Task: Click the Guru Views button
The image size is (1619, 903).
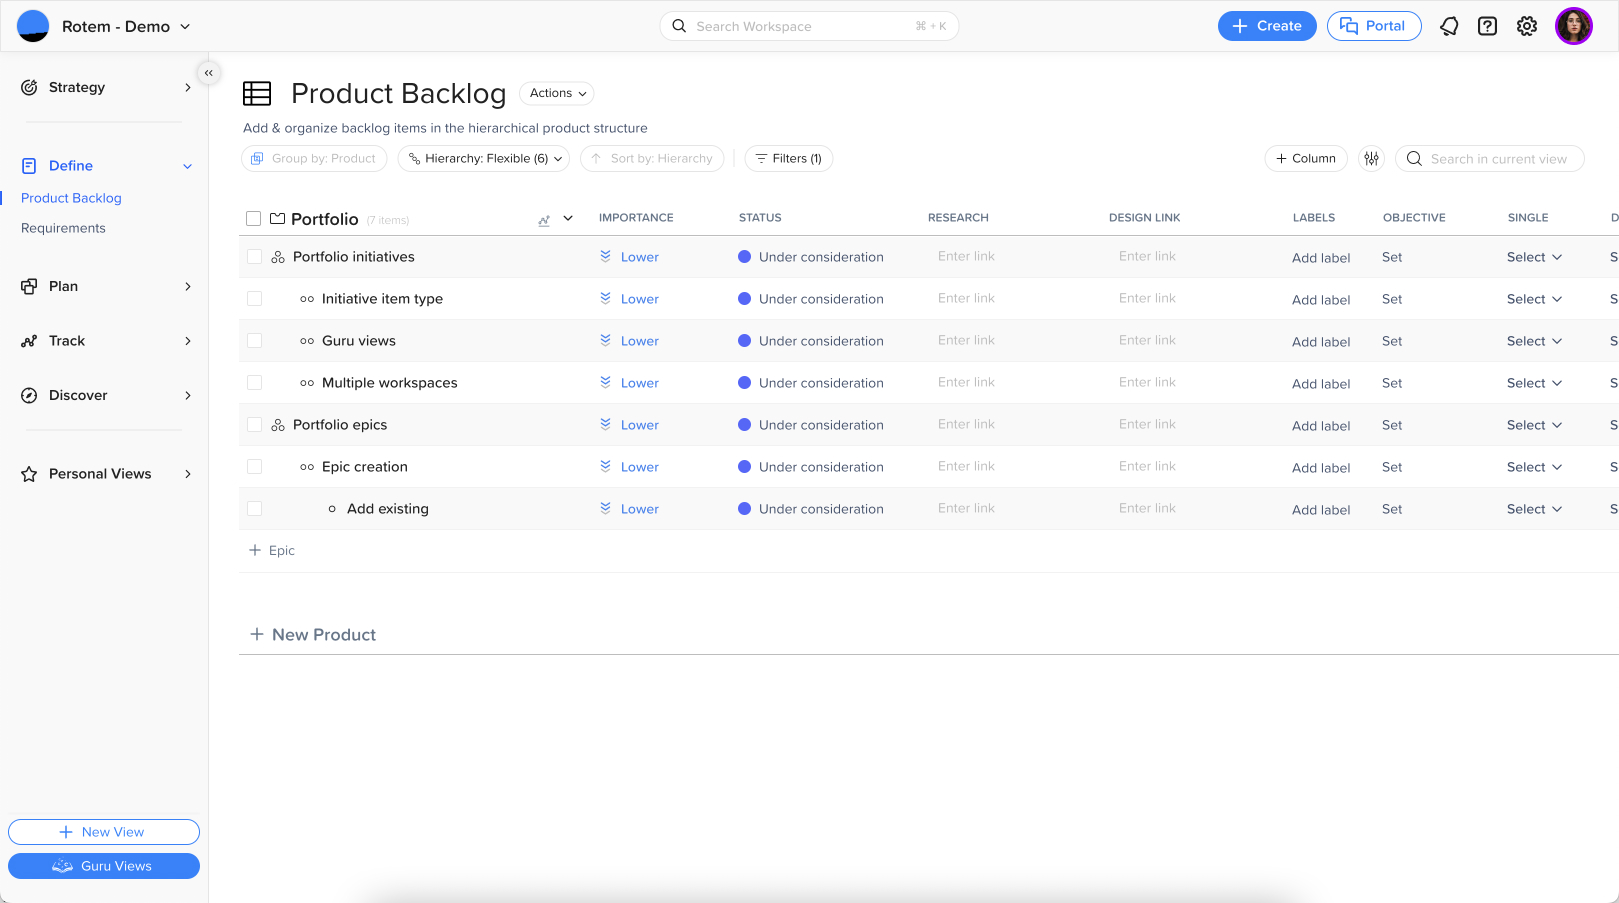Action: (x=104, y=866)
